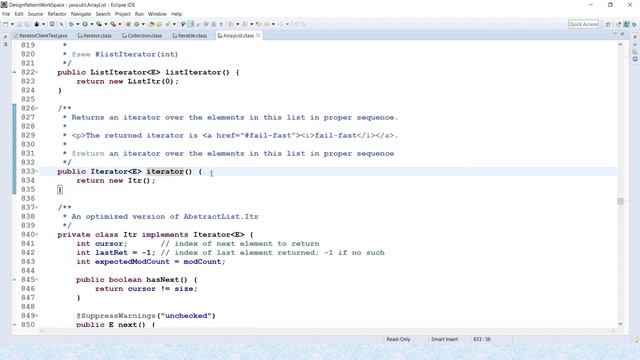Click the Quick Access field
The width and height of the screenshot is (640, 360).
pyautogui.click(x=583, y=24)
